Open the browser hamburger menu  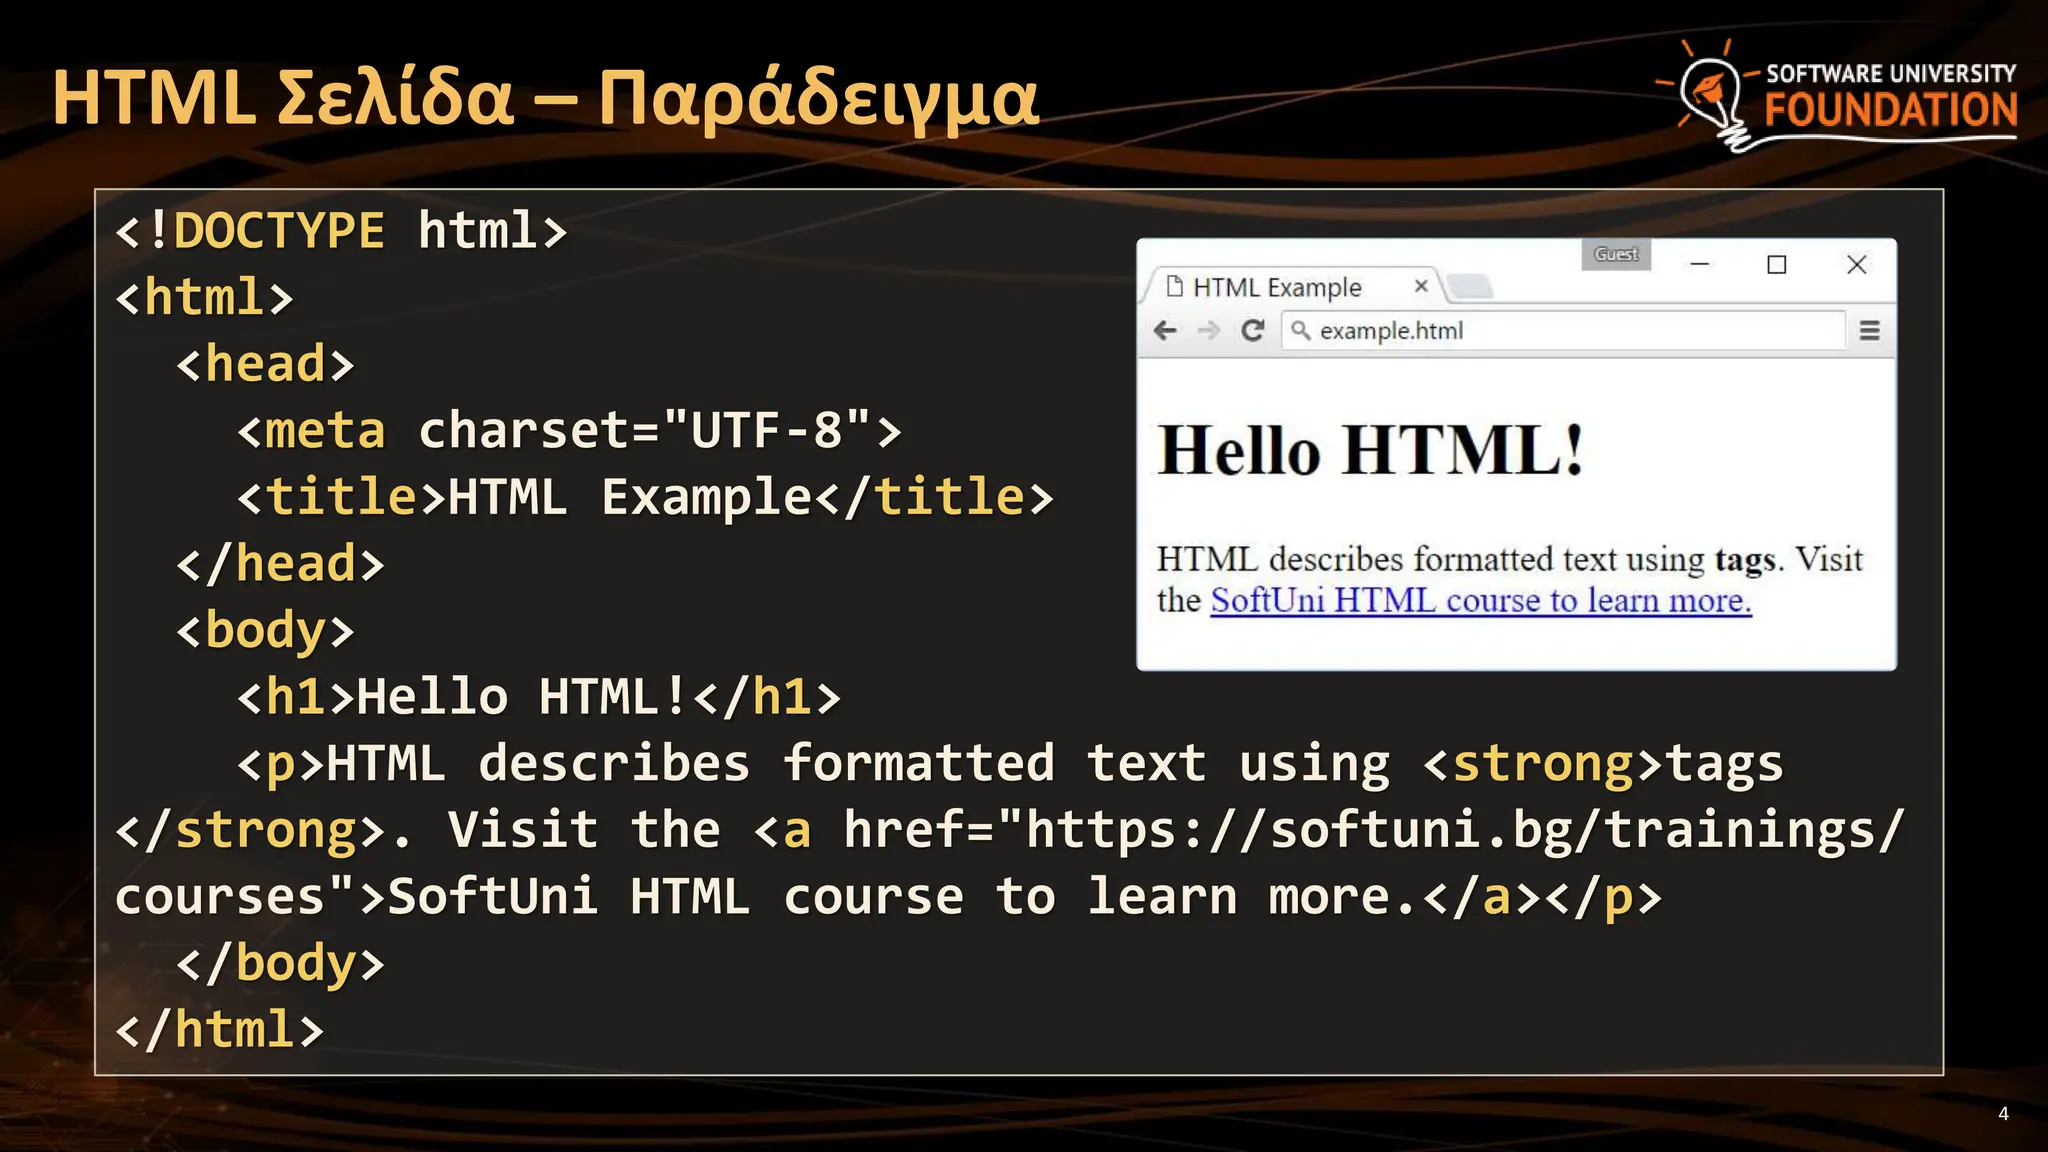[x=1869, y=330]
